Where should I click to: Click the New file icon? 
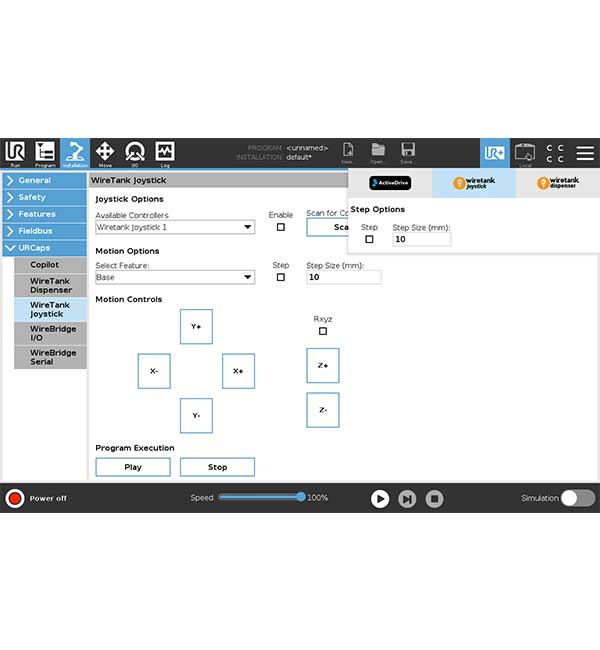click(x=347, y=152)
